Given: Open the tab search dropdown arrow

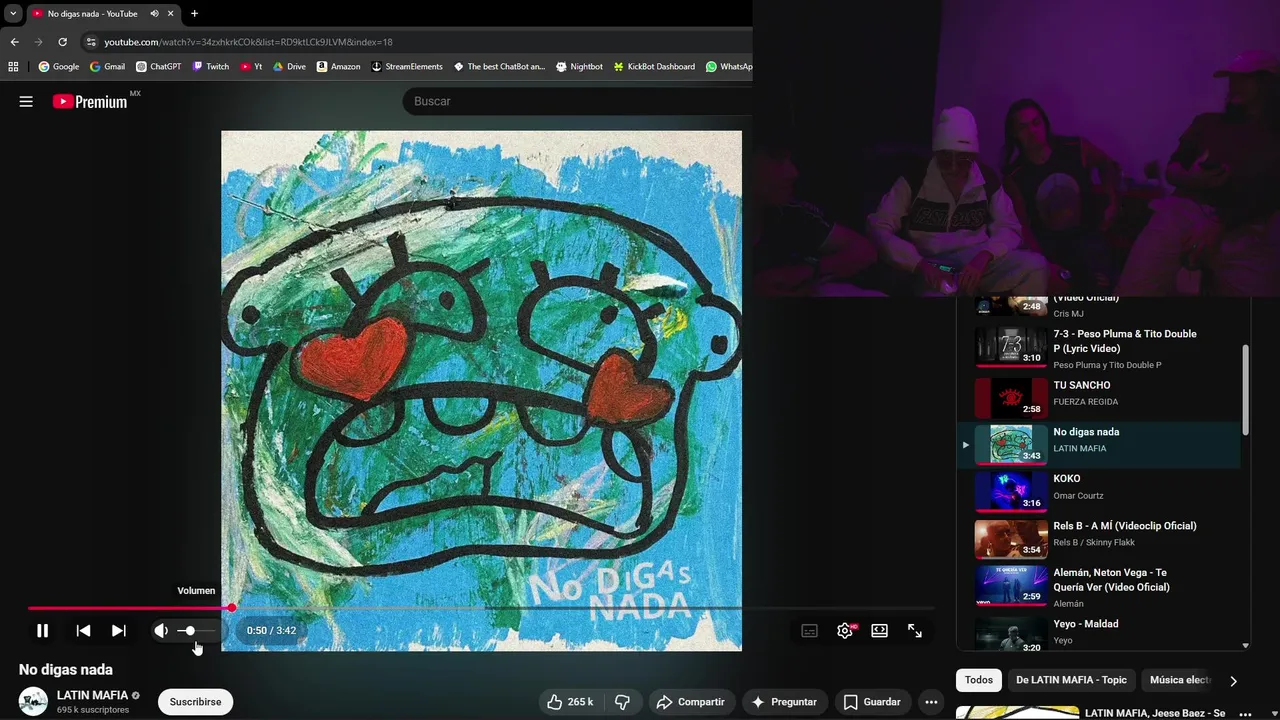Looking at the screenshot, I should coord(13,14).
